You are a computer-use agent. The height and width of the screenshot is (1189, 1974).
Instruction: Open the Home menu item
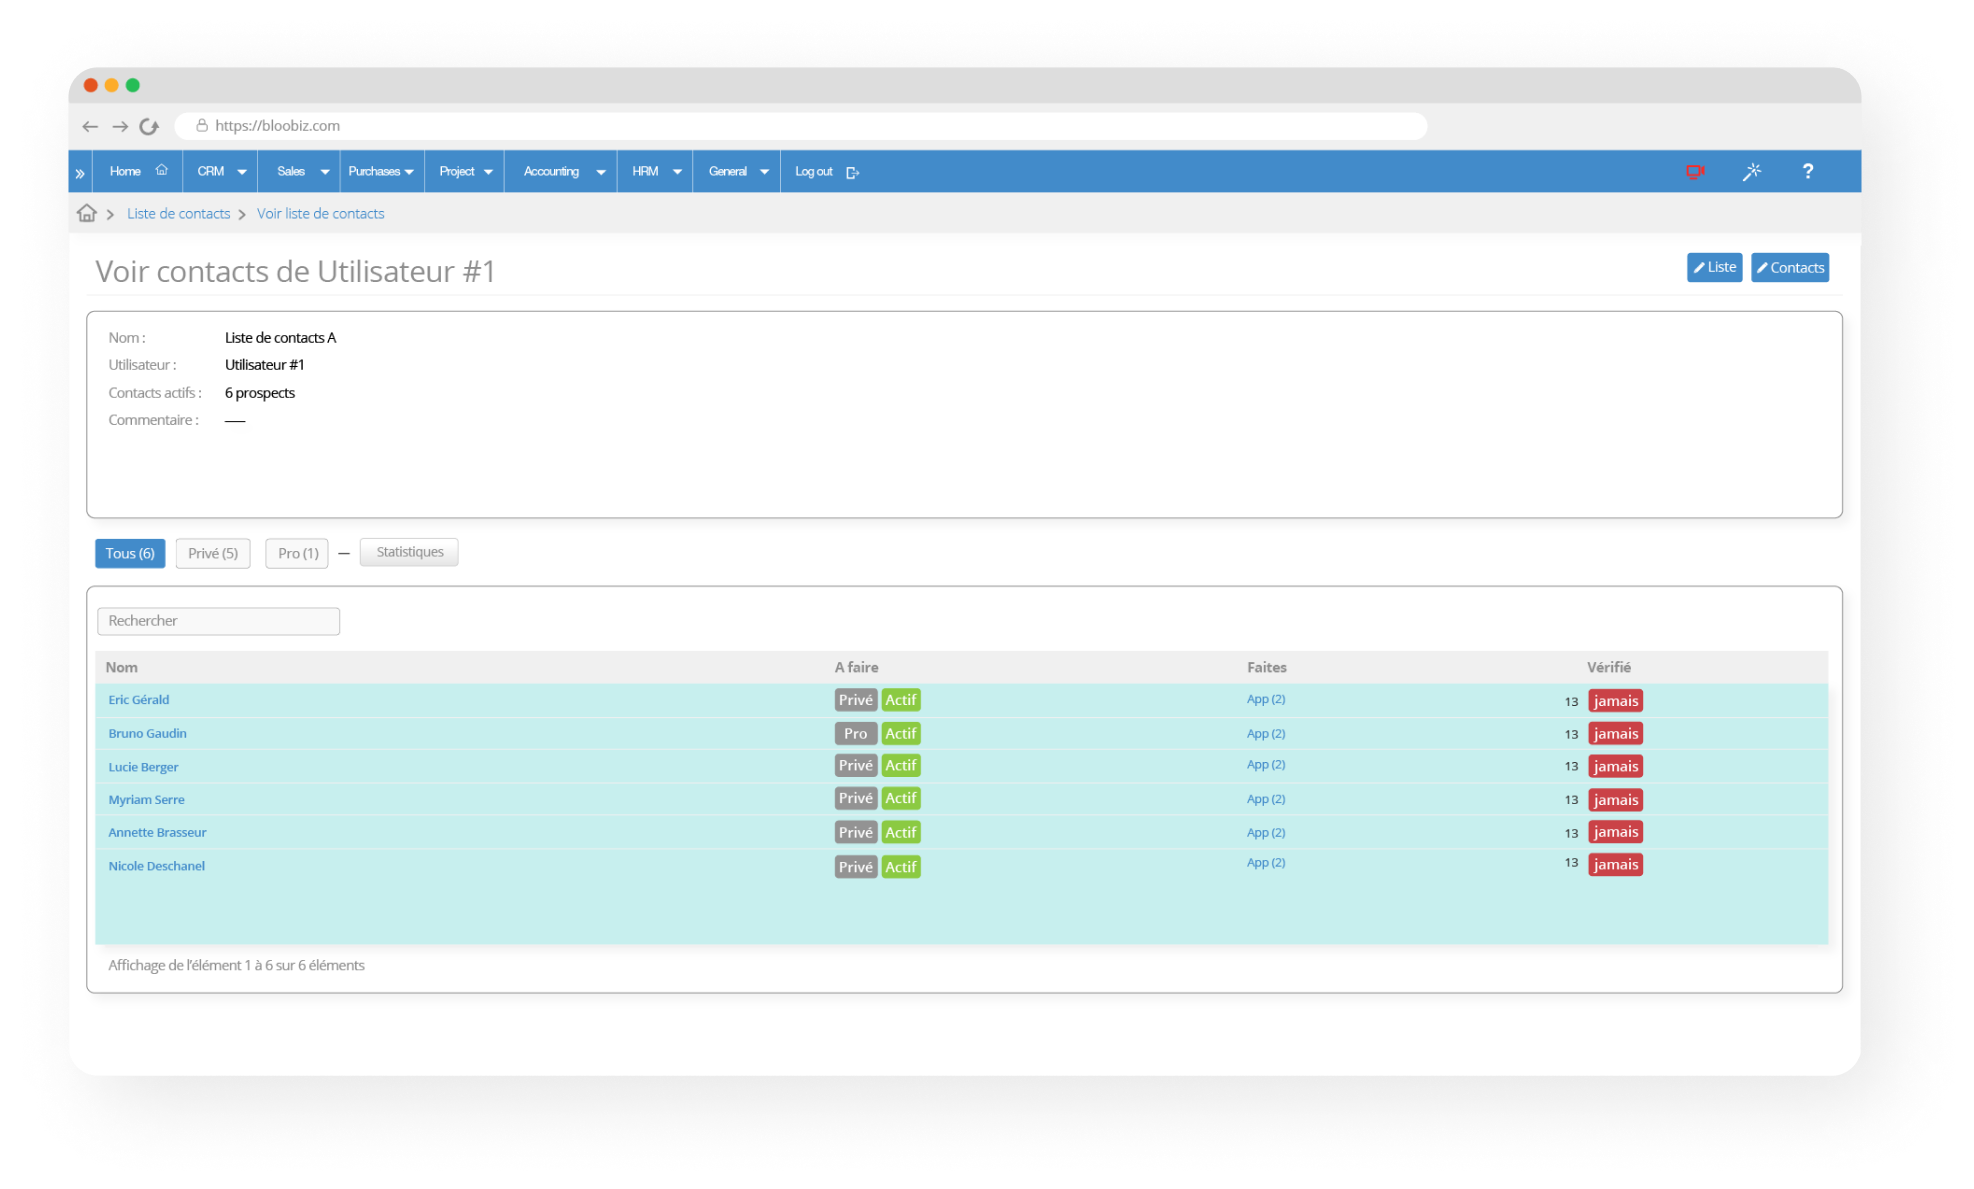pyautogui.click(x=138, y=171)
